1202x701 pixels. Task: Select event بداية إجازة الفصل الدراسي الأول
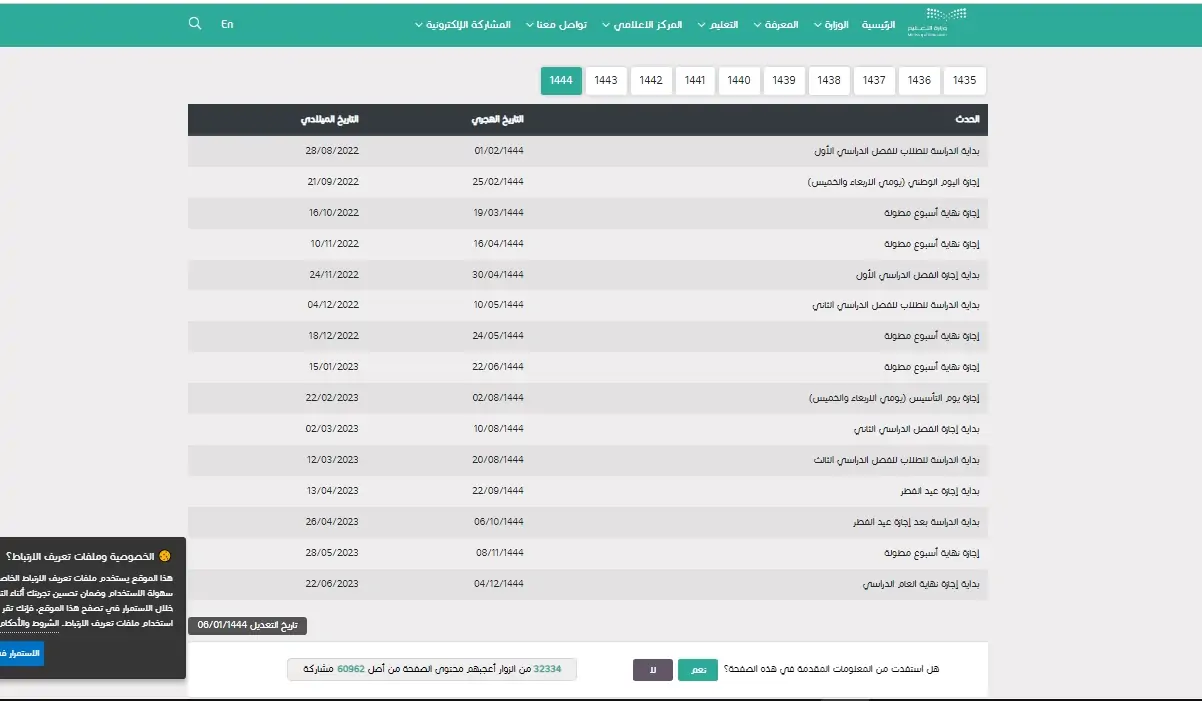point(917,275)
